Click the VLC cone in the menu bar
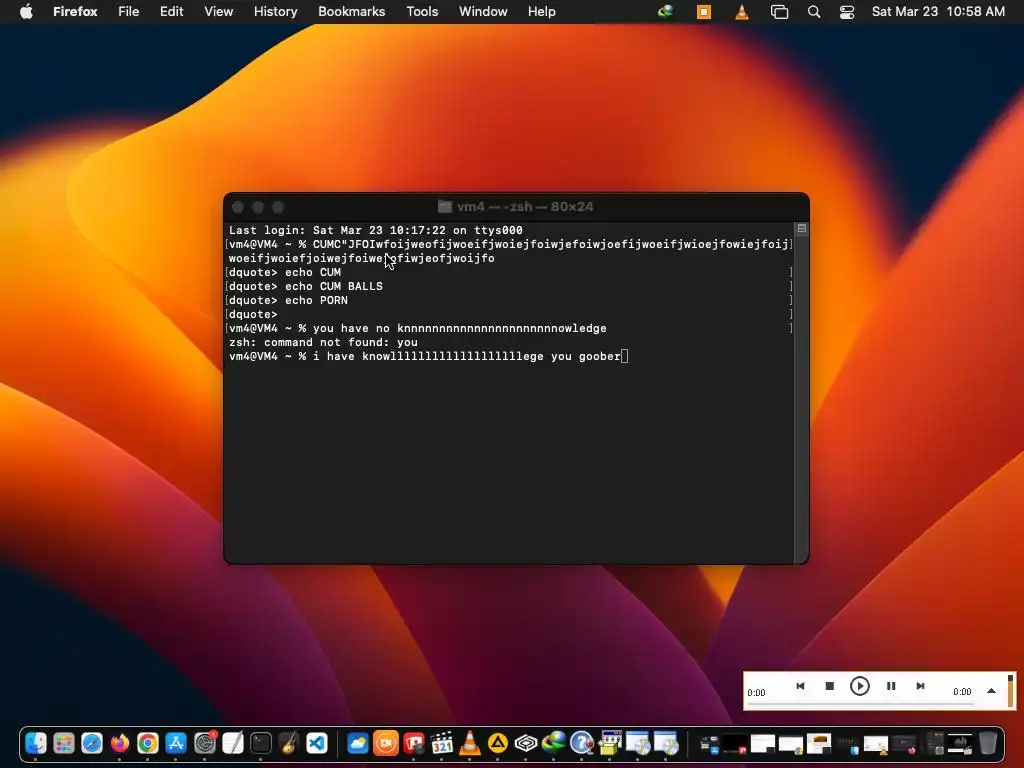1024x768 pixels. (742, 11)
